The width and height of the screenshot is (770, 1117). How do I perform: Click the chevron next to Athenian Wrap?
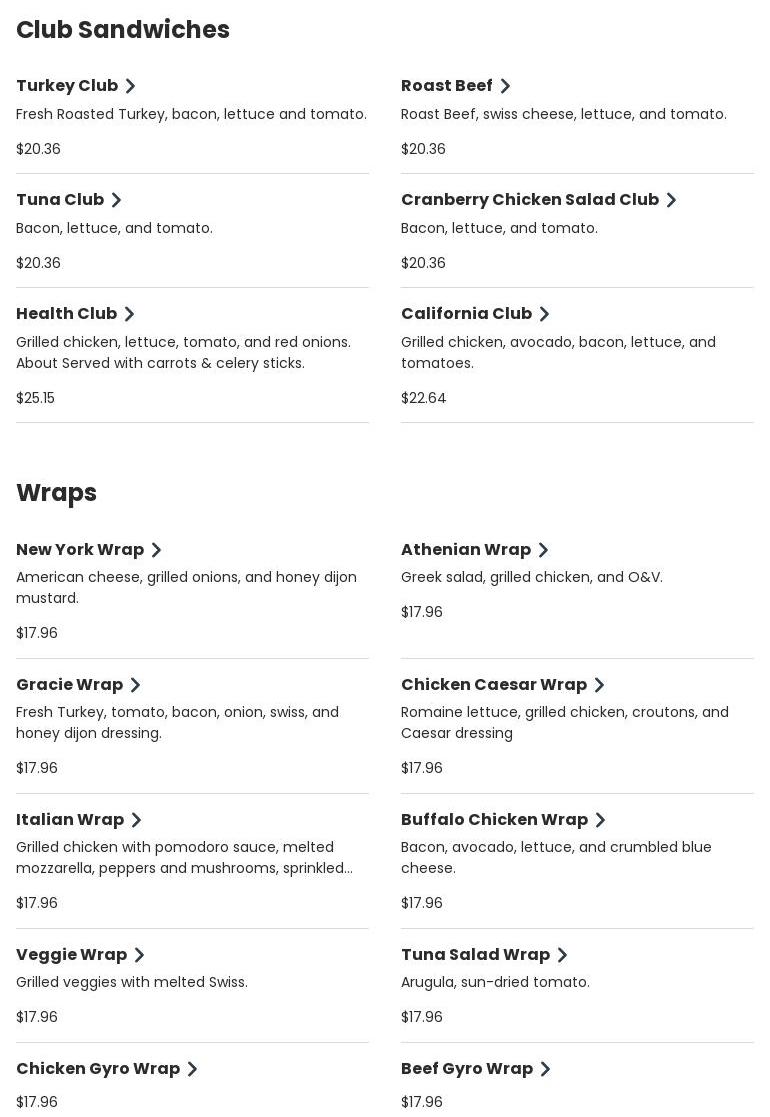click(x=543, y=551)
